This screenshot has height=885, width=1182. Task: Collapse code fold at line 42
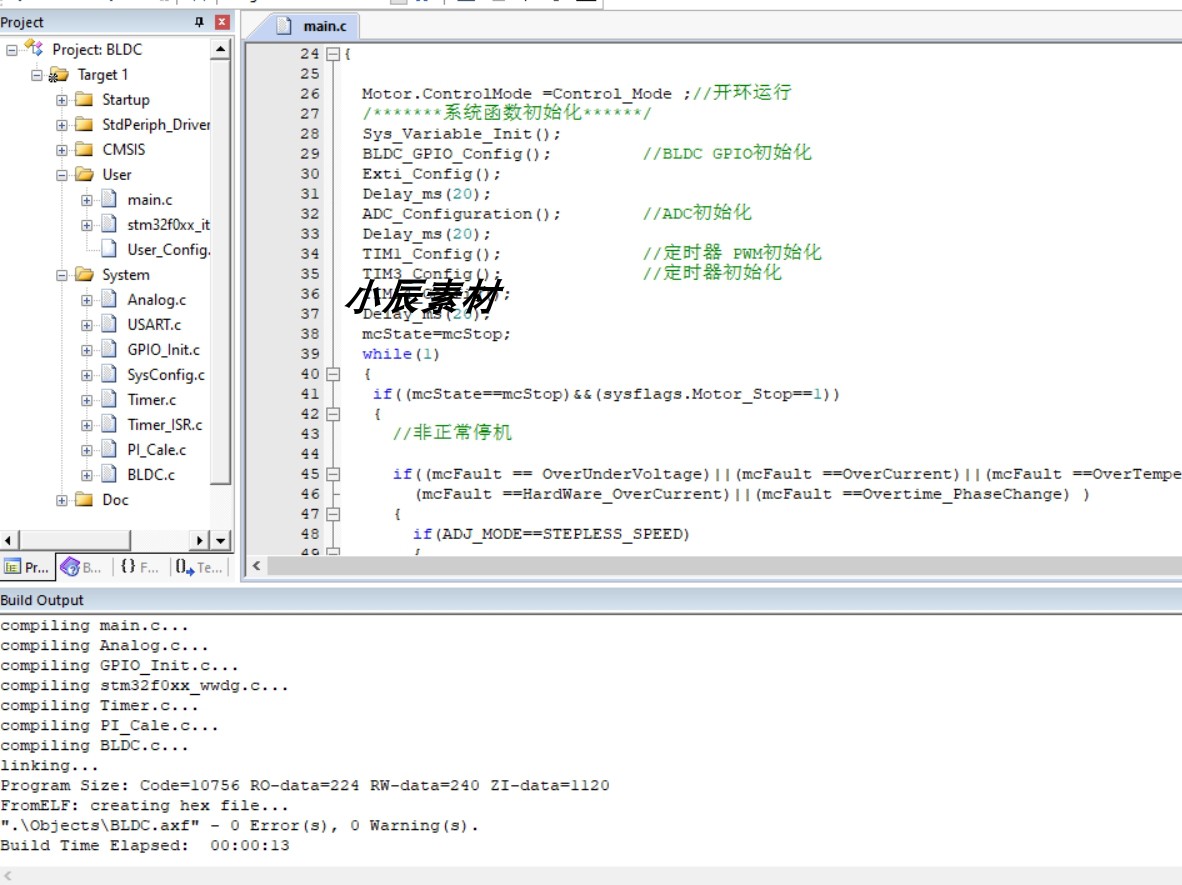332,414
